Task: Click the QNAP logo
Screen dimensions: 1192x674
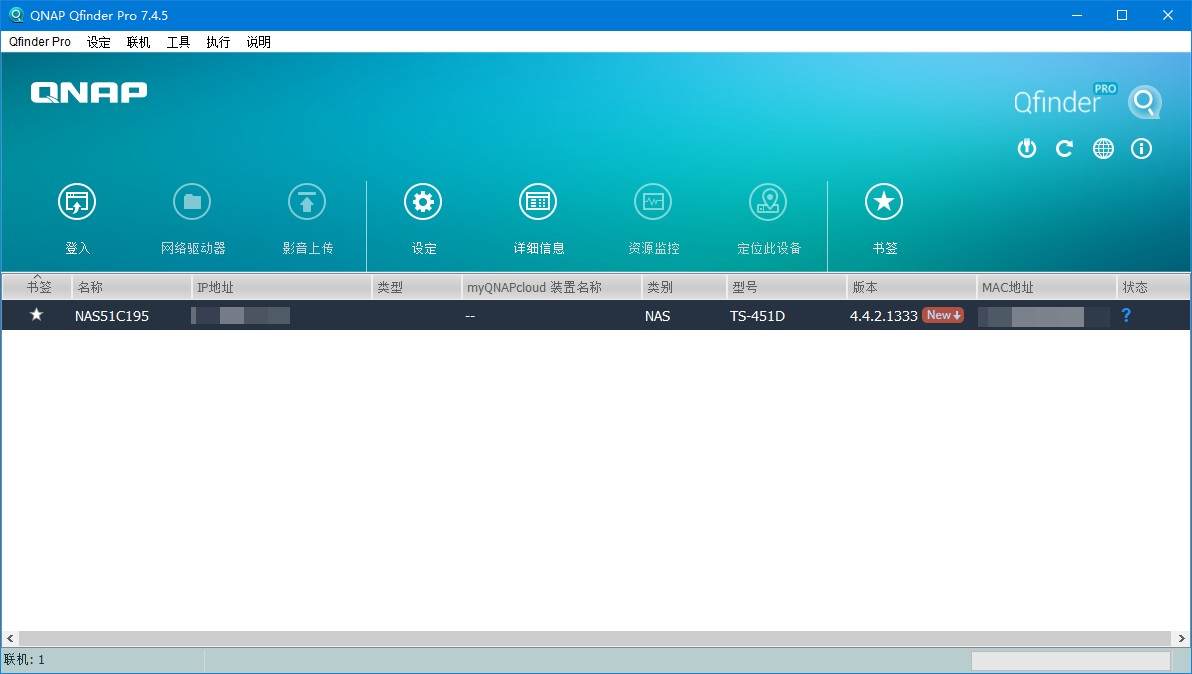Action: point(89,93)
